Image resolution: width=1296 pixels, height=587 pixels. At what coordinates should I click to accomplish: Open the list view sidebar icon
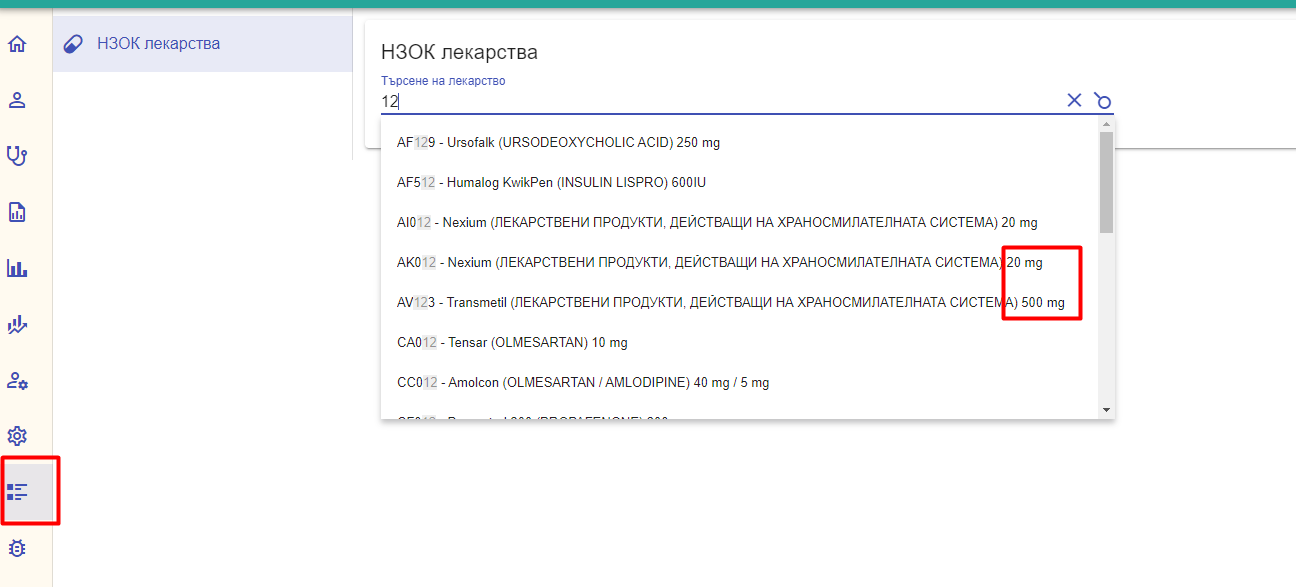[17, 492]
